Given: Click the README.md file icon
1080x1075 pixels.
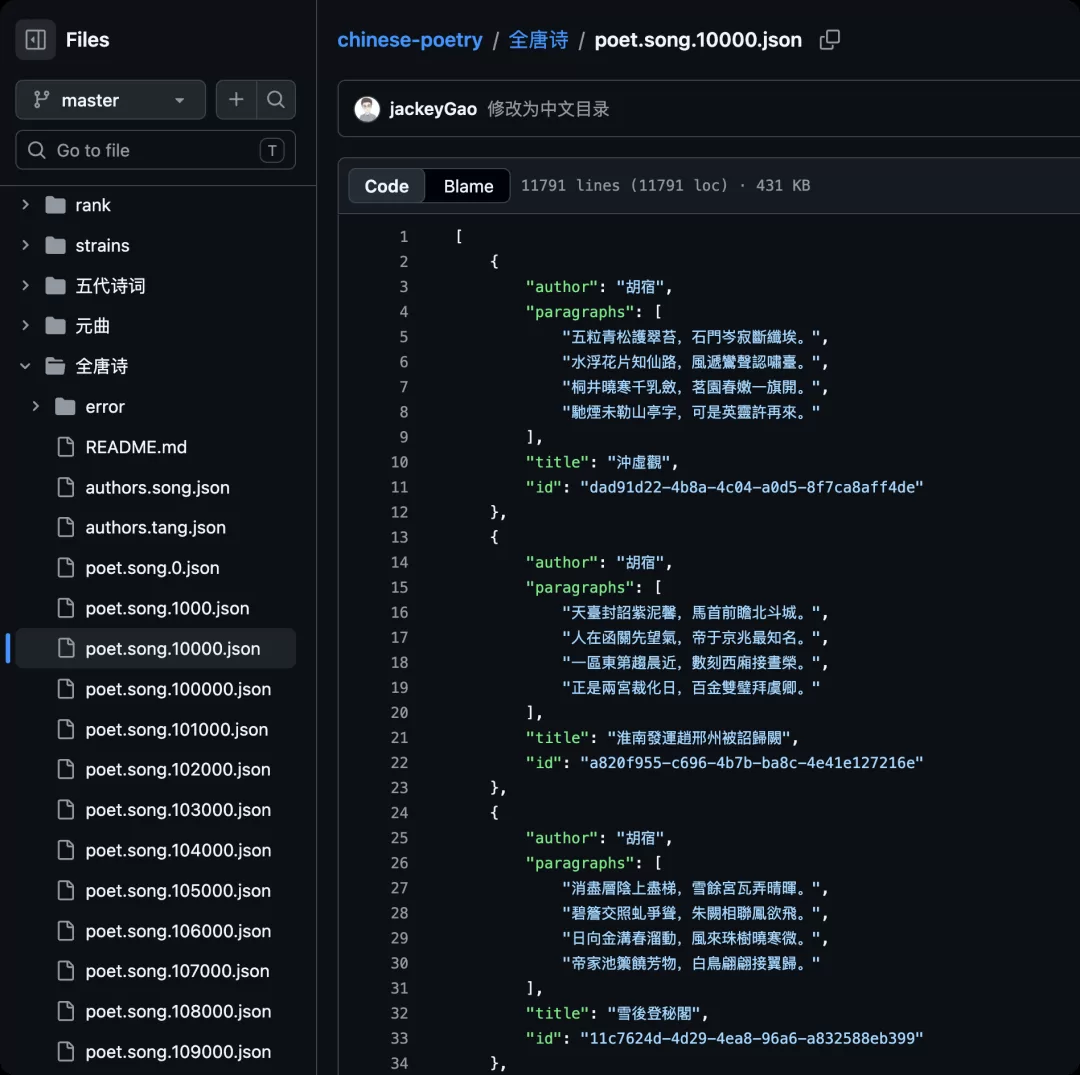Looking at the screenshot, I should tap(65, 447).
